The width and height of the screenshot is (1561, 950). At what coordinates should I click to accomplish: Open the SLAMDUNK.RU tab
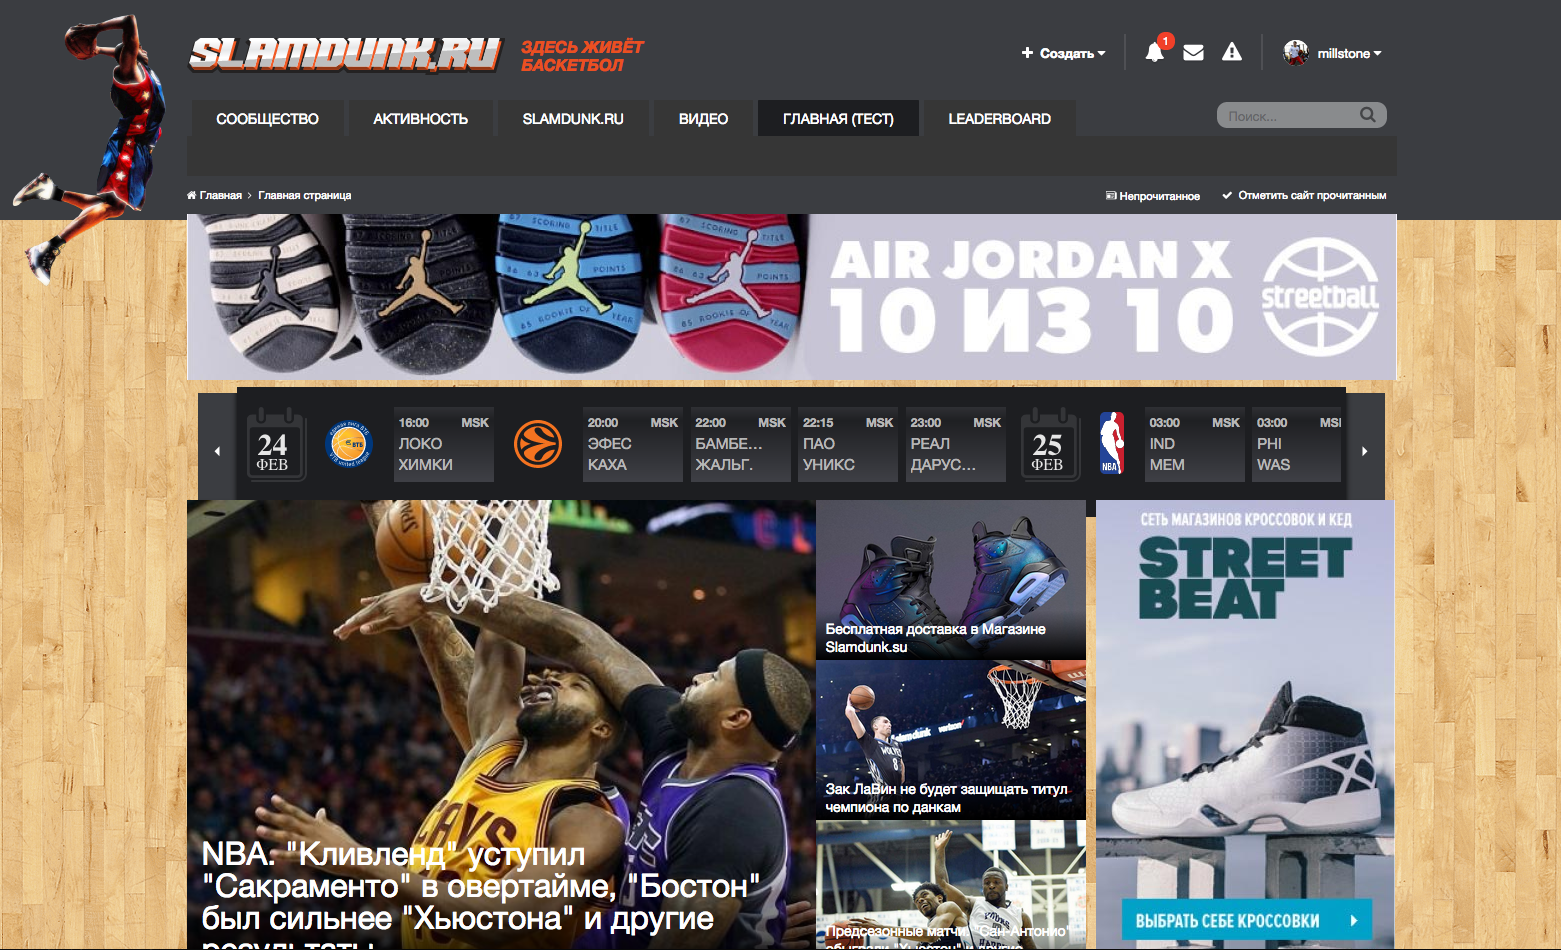pyautogui.click(x=573, y=118)
